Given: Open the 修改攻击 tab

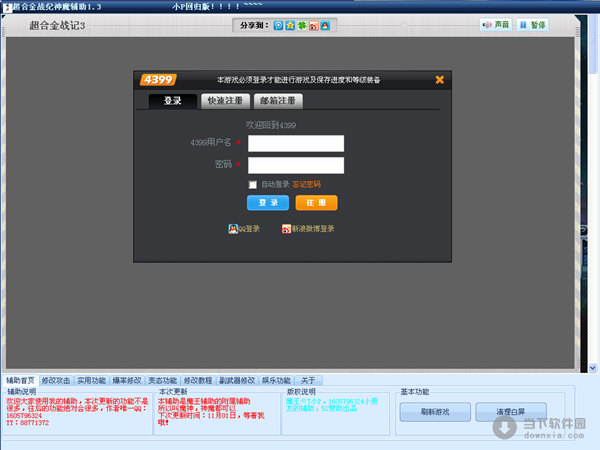Looking at the screenshot, I should pyautogui.click(x=56, y=381).
